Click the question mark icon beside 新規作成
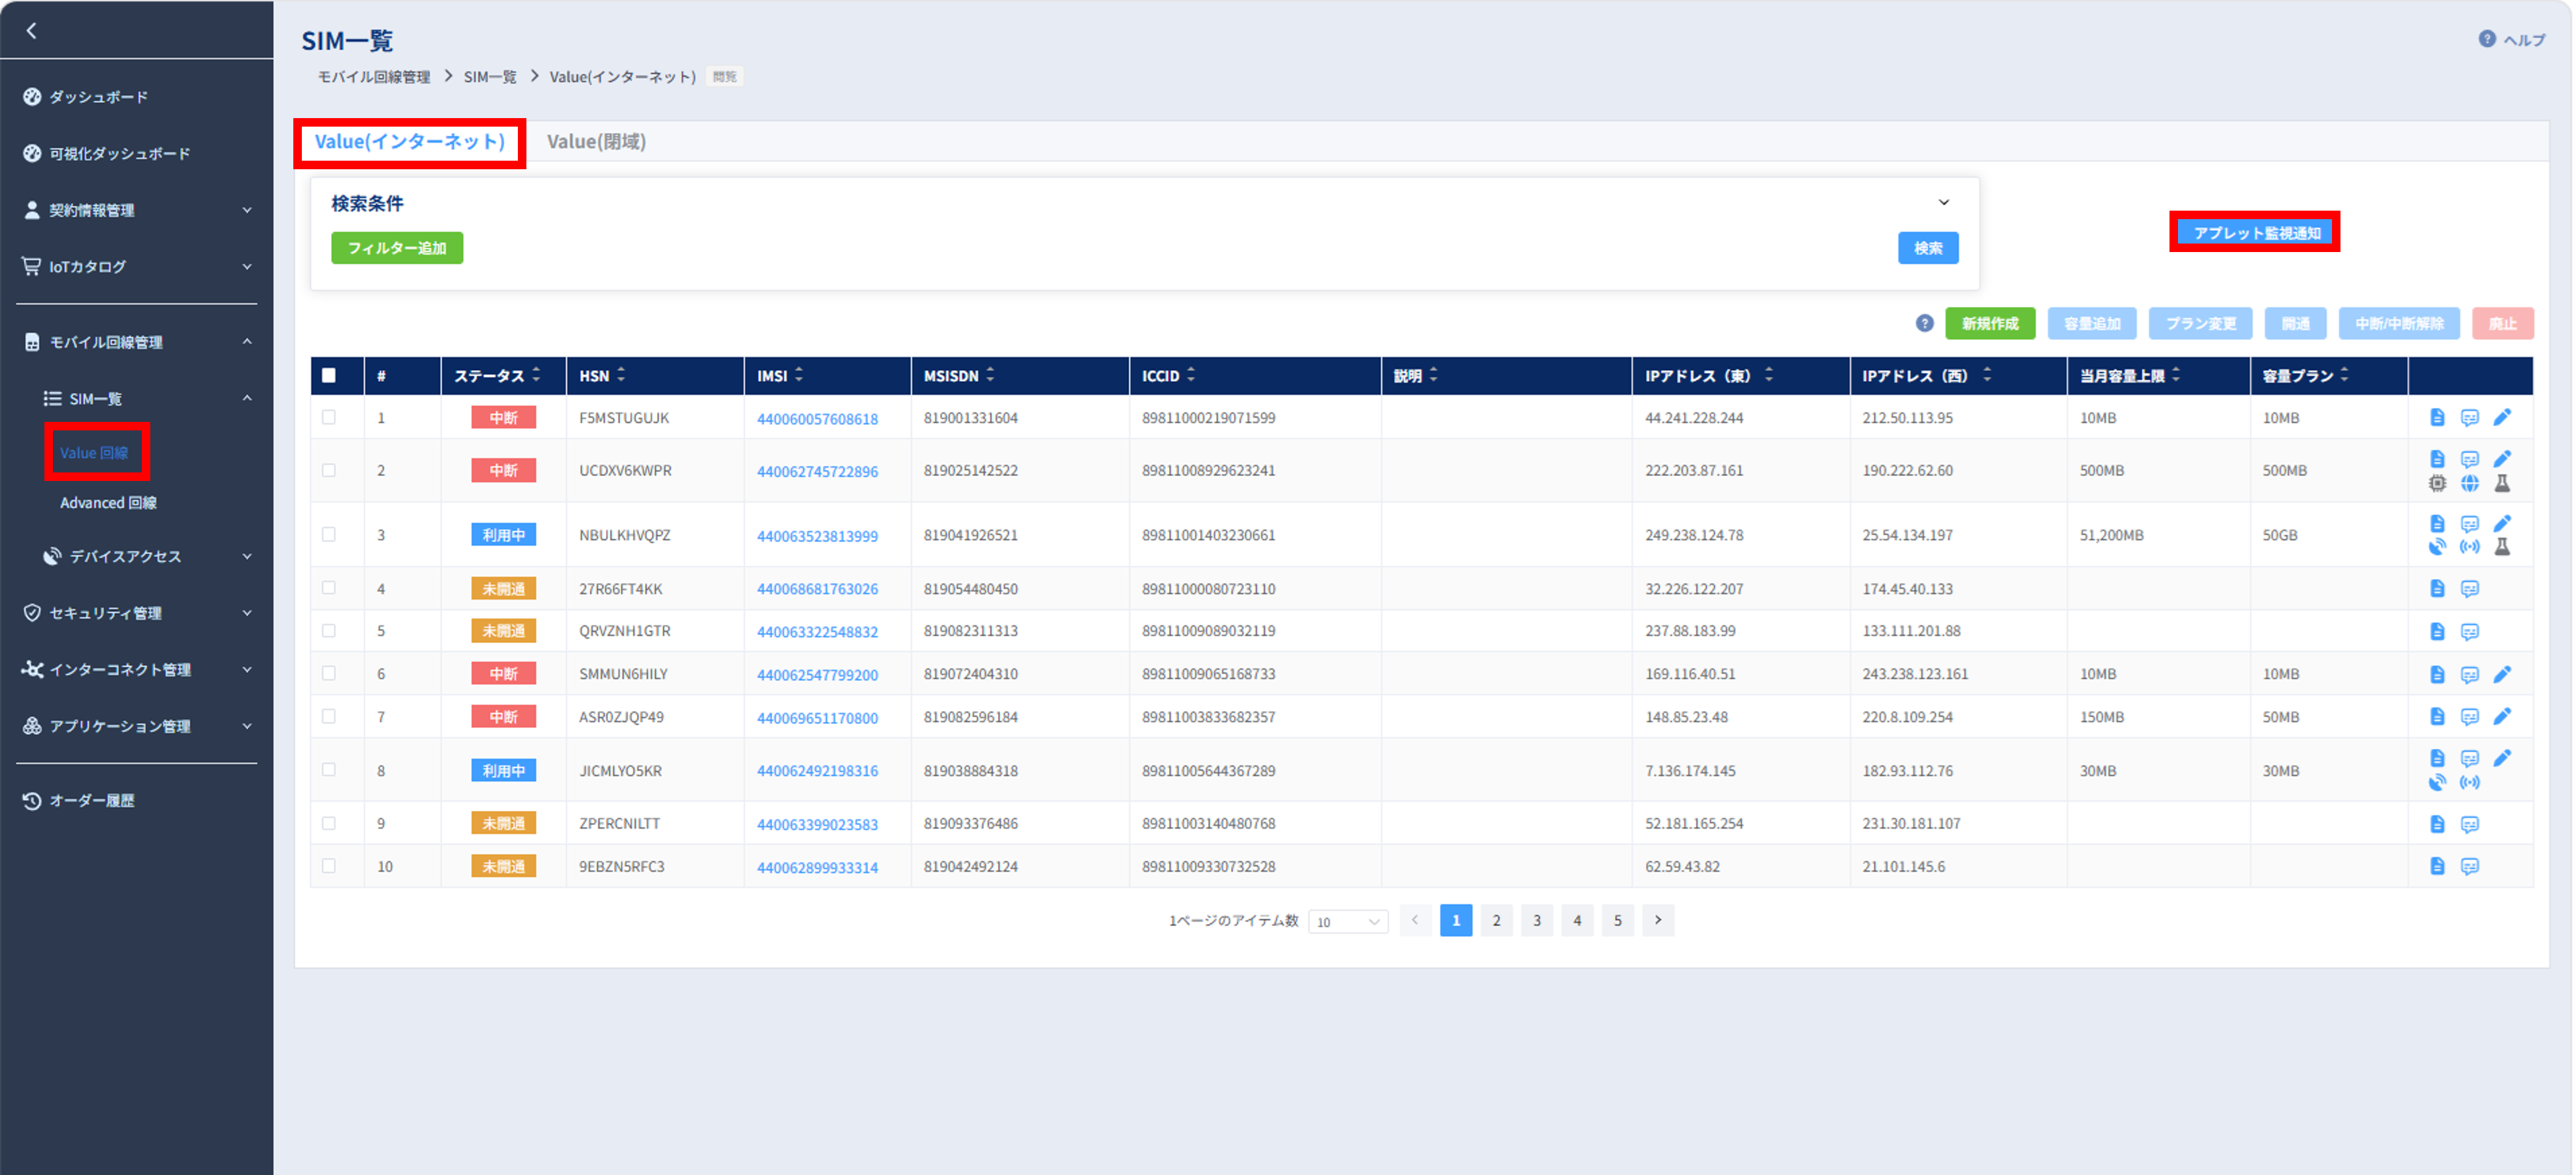The width and height of the screenshot is (2576, 1175). [1924, 323]
